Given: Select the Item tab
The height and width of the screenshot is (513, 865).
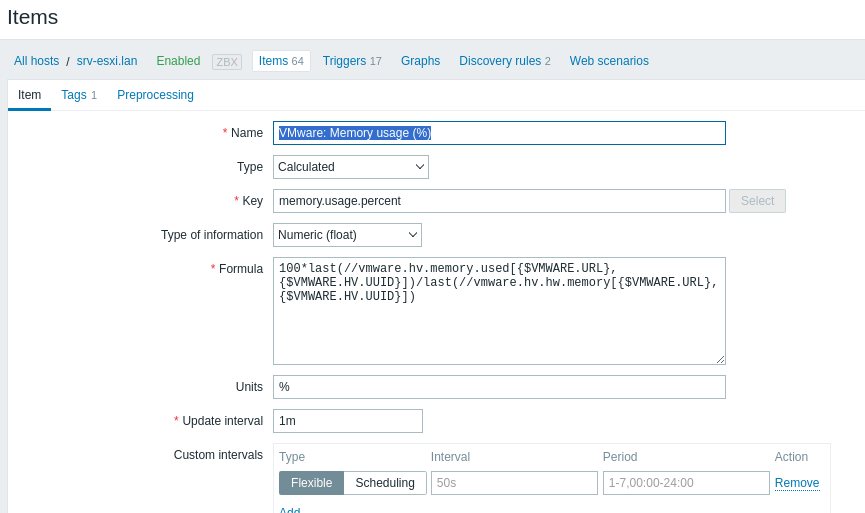Looking at the screenshot, I should coord(29,95).
